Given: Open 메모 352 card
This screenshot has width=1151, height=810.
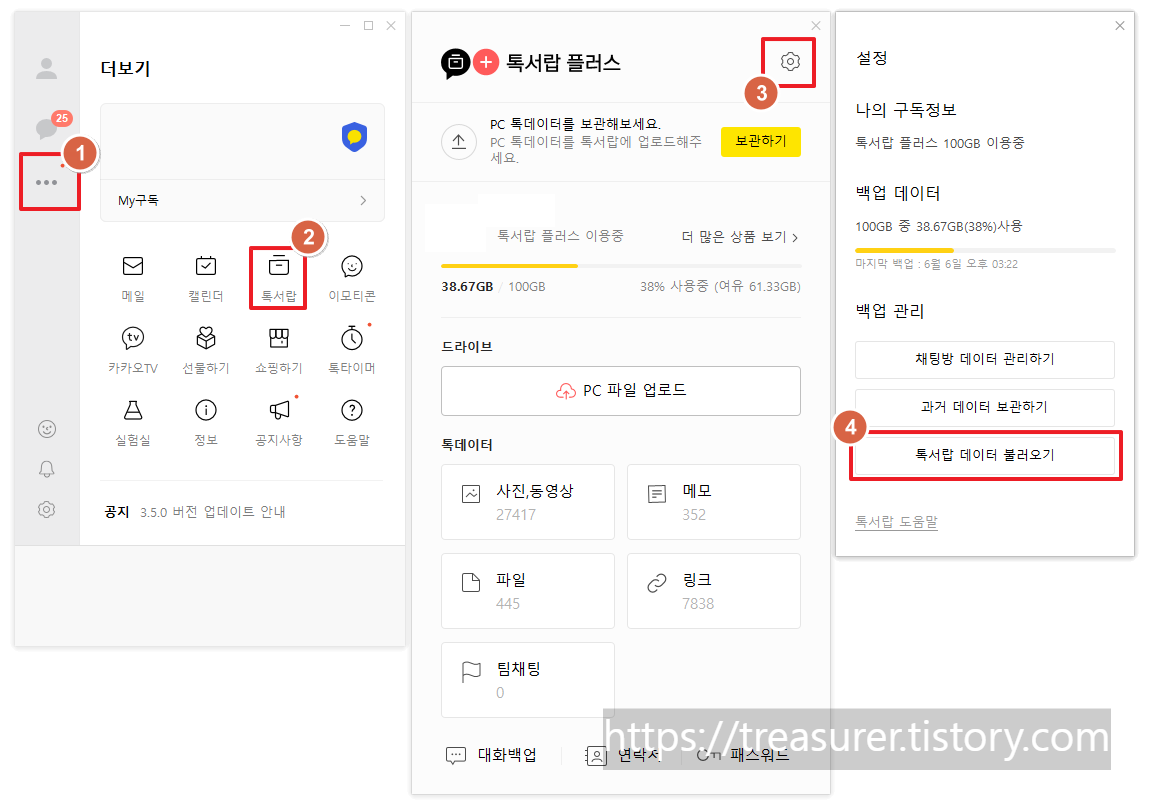Looking at the screenshot, I should pyautogui.click(x=714, y=502).
